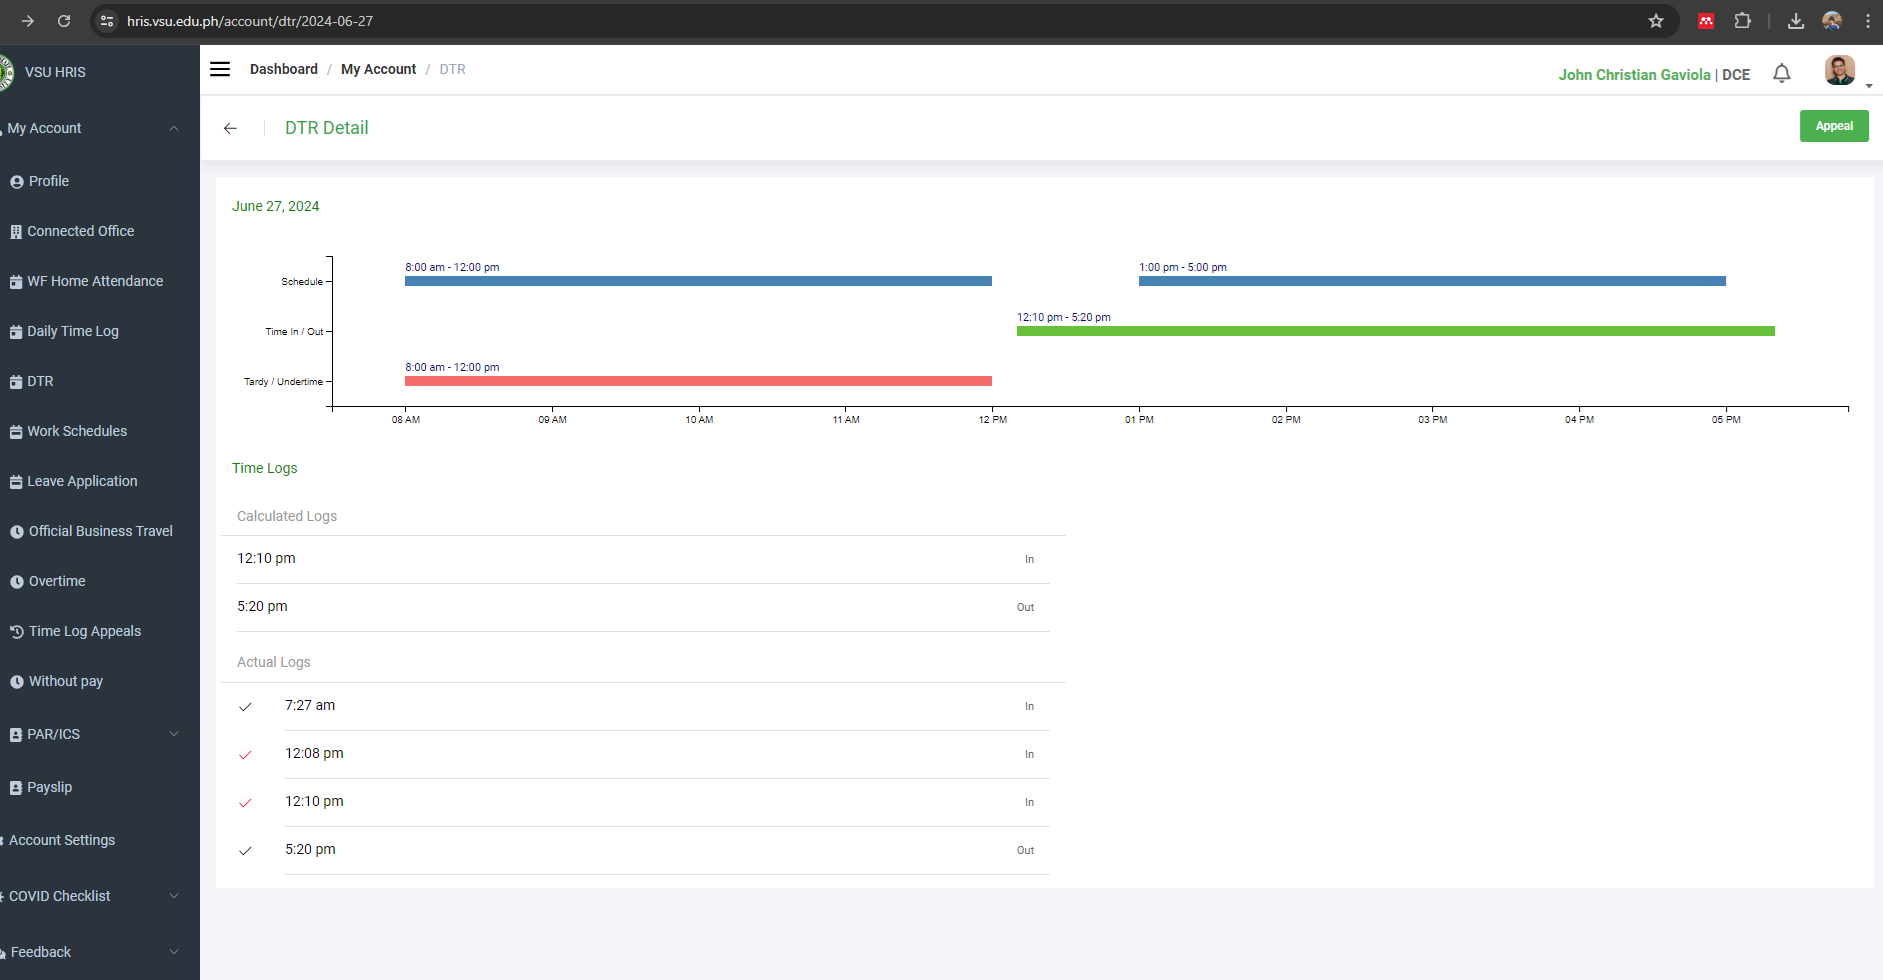Click the hamburger menu icon
This screenshot has height=980, width=1883.
(220, 69)
